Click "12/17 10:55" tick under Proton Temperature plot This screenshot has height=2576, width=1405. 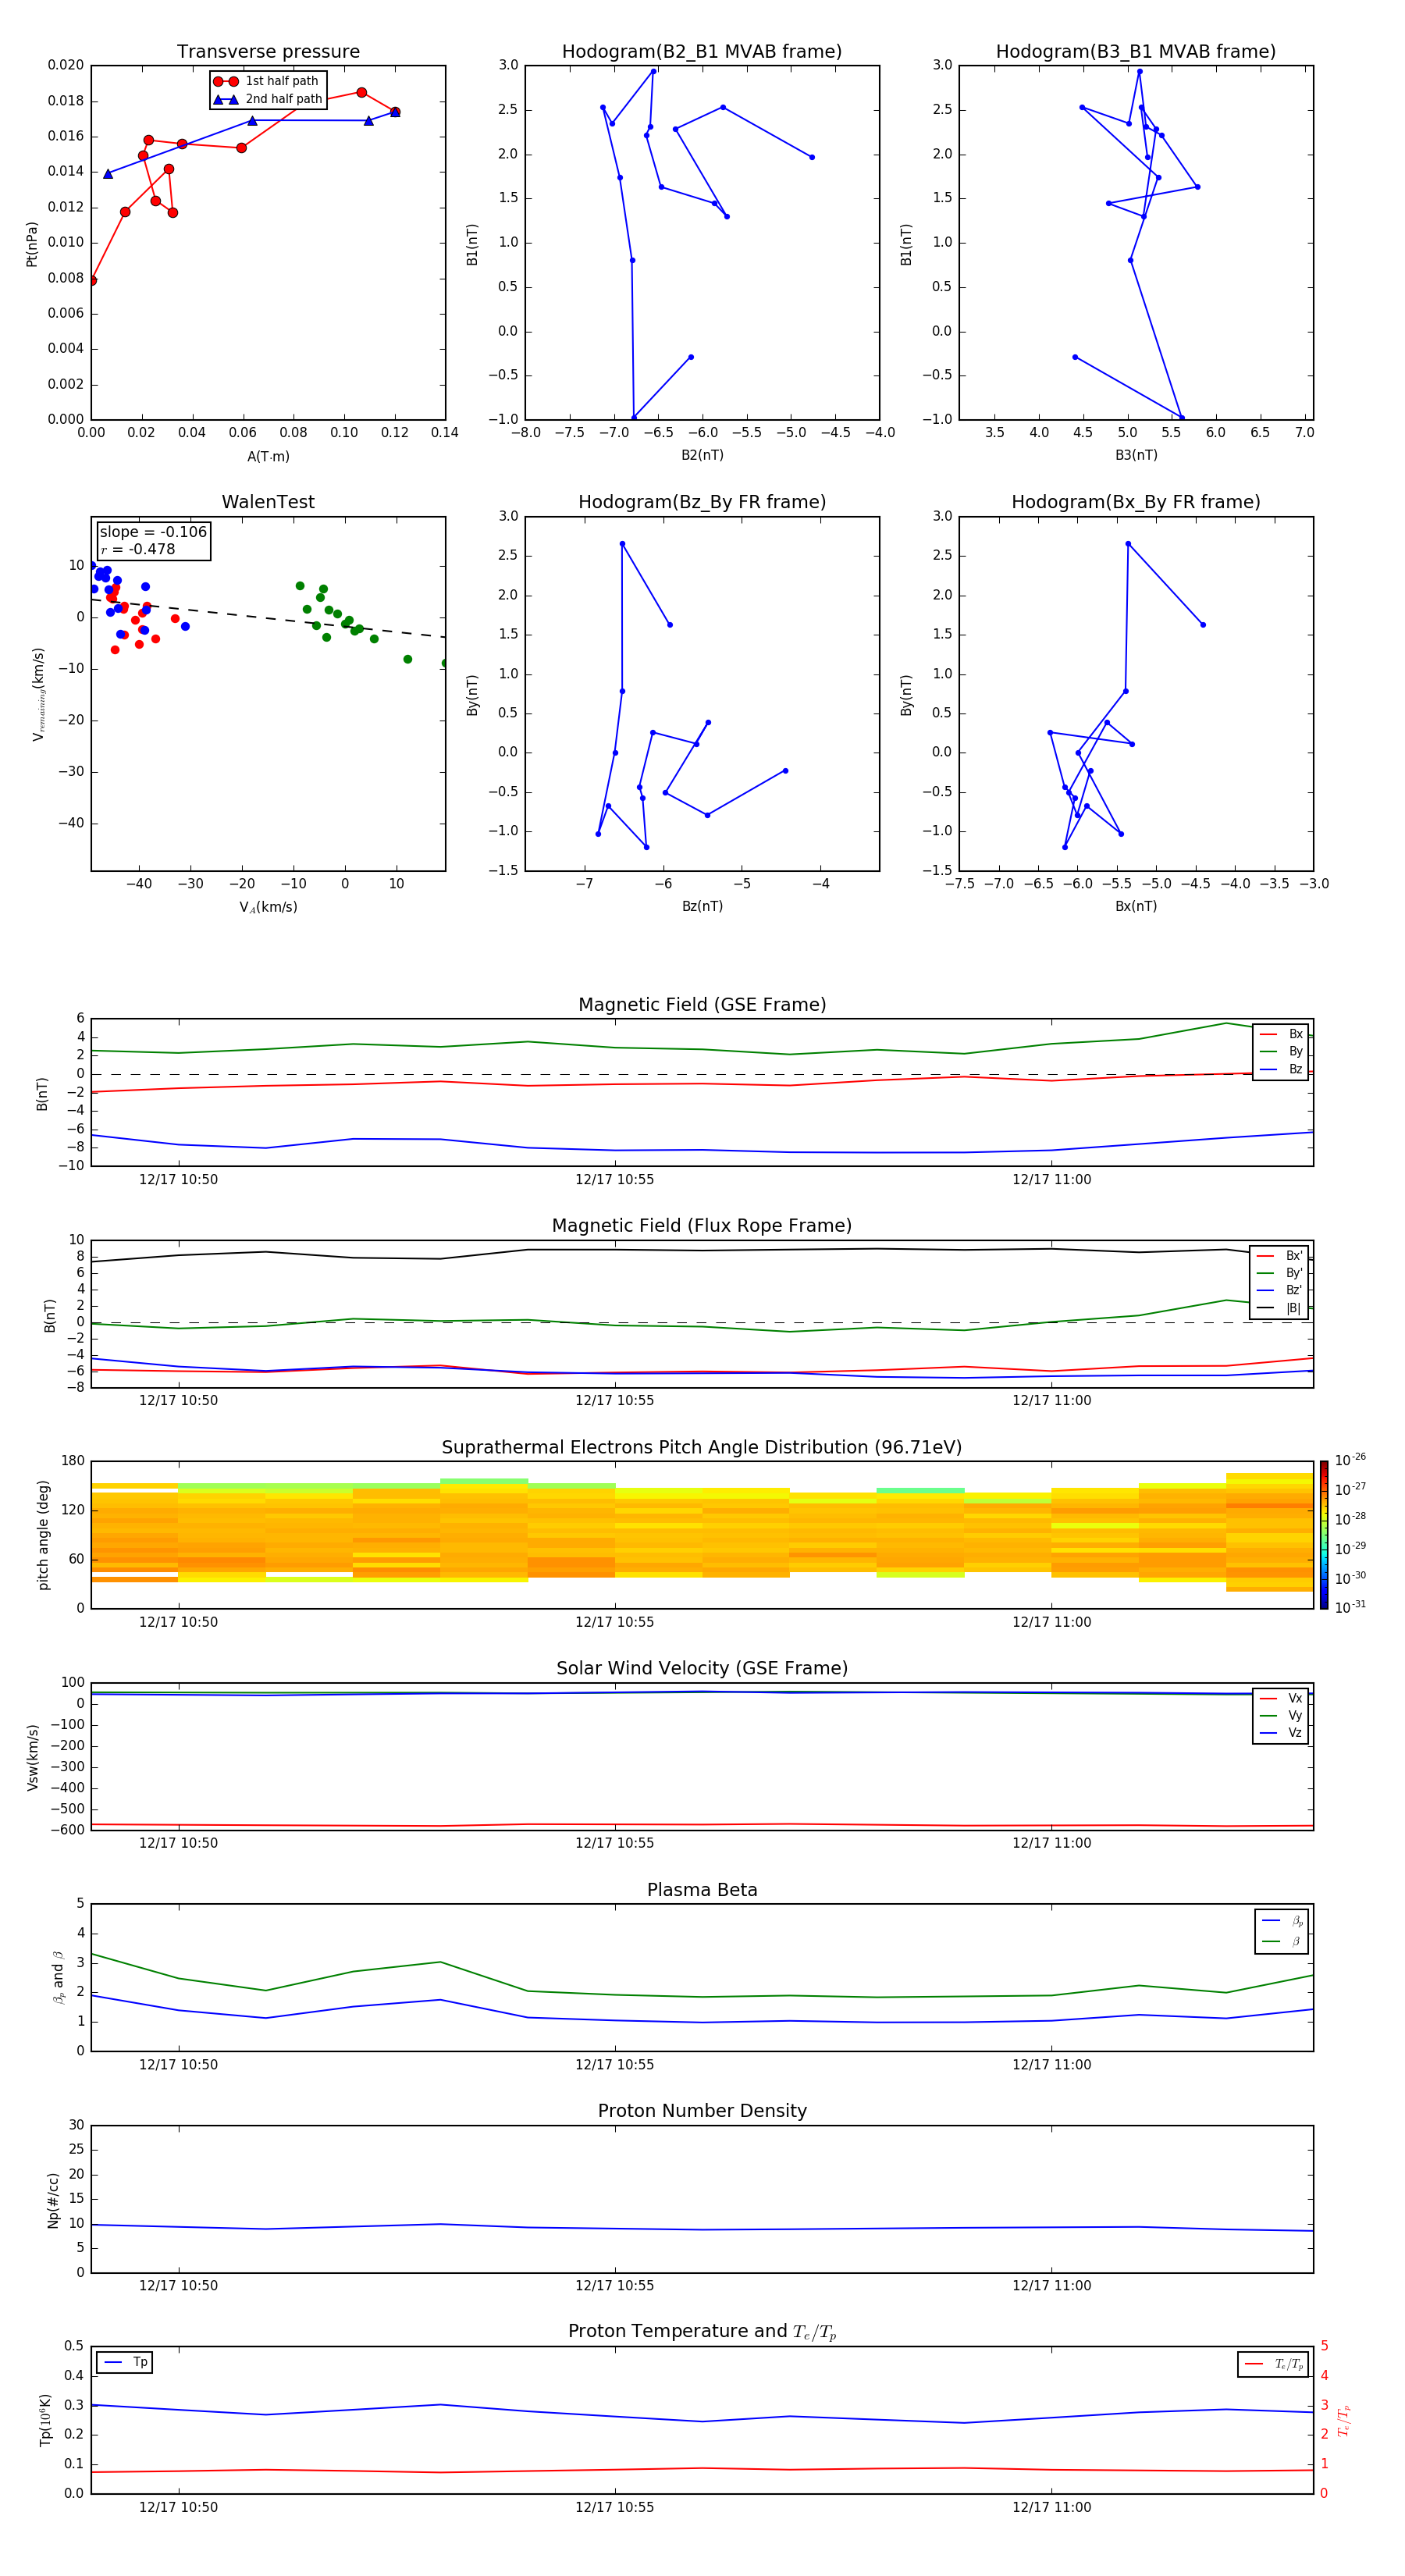pos(614,2507)
